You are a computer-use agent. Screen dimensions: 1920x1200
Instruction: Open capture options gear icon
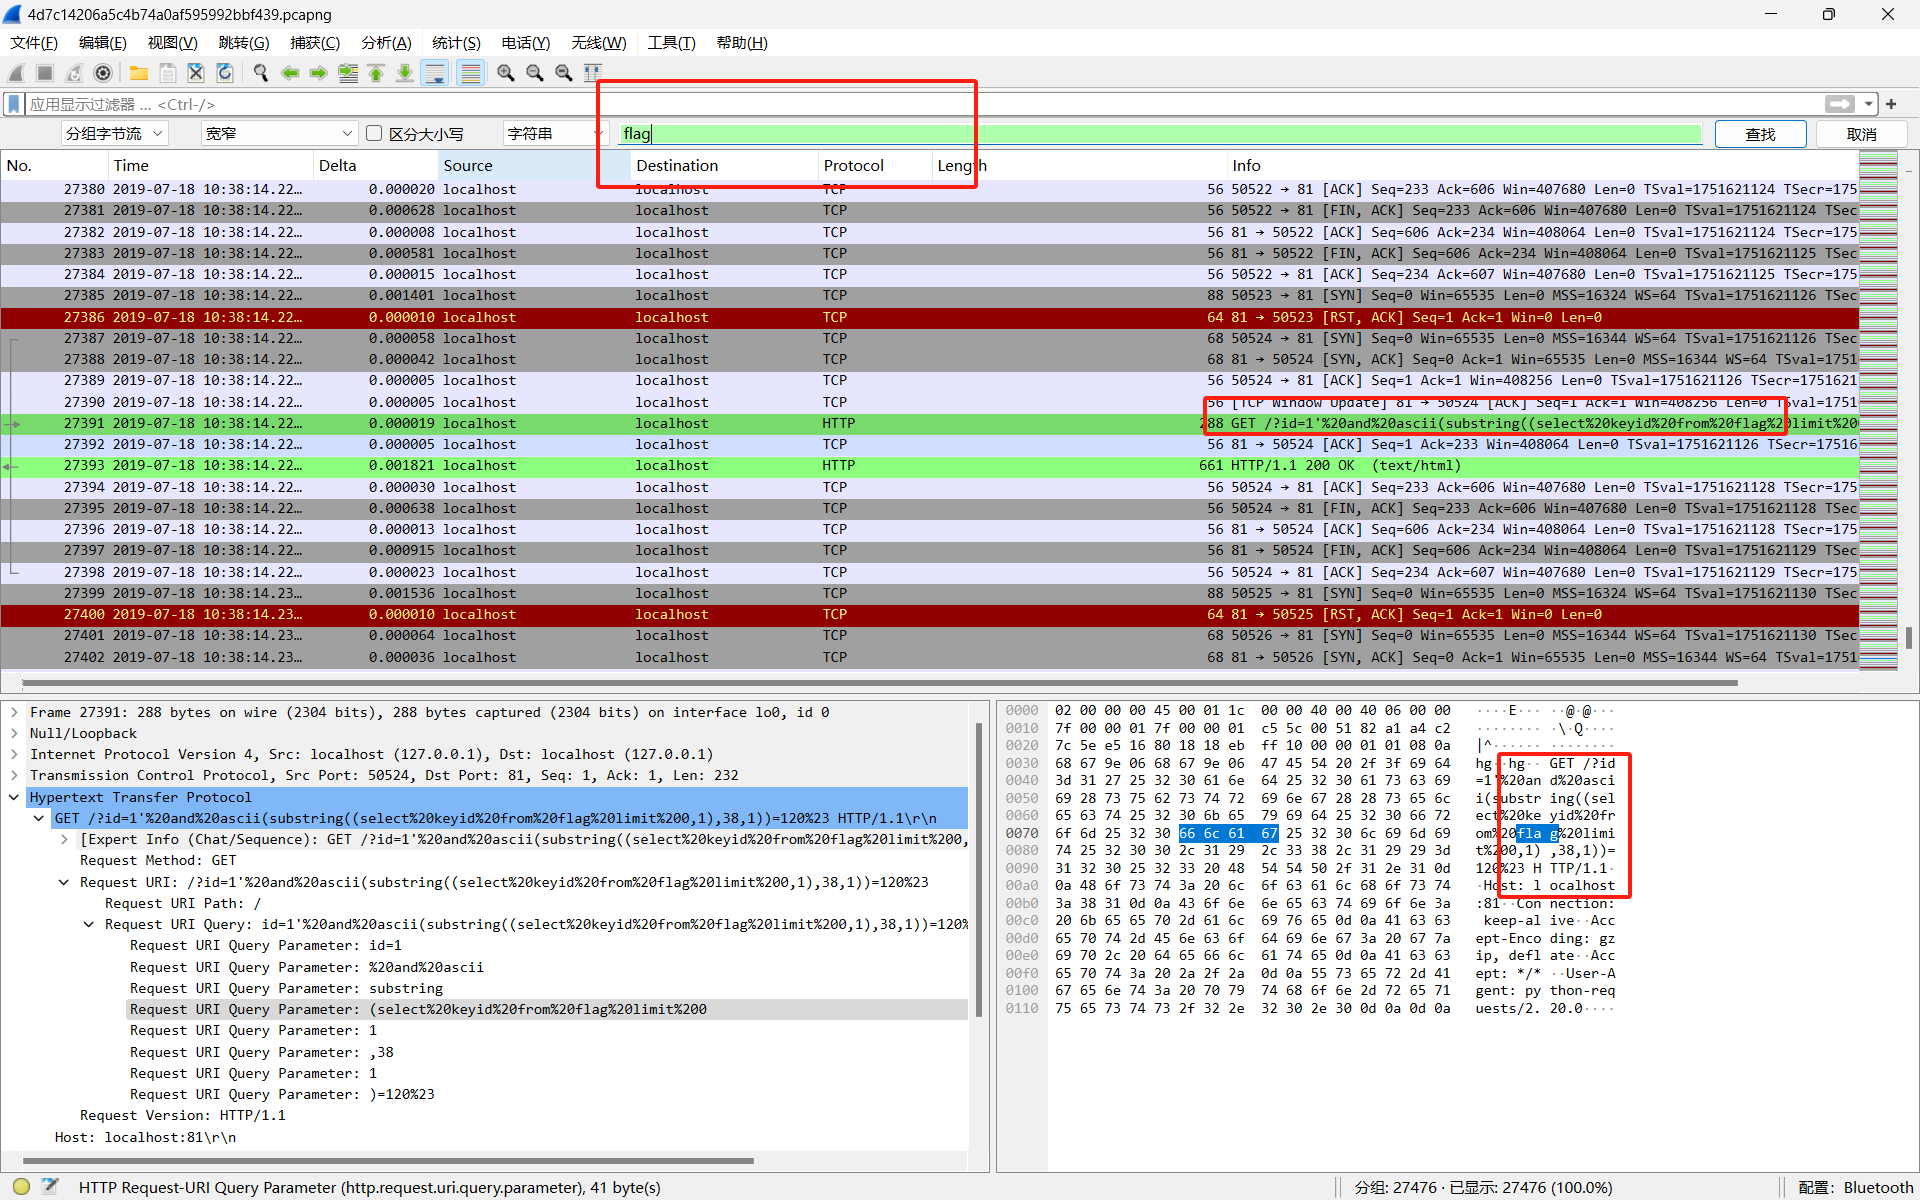pyautogui.click(x=103, y=73)
